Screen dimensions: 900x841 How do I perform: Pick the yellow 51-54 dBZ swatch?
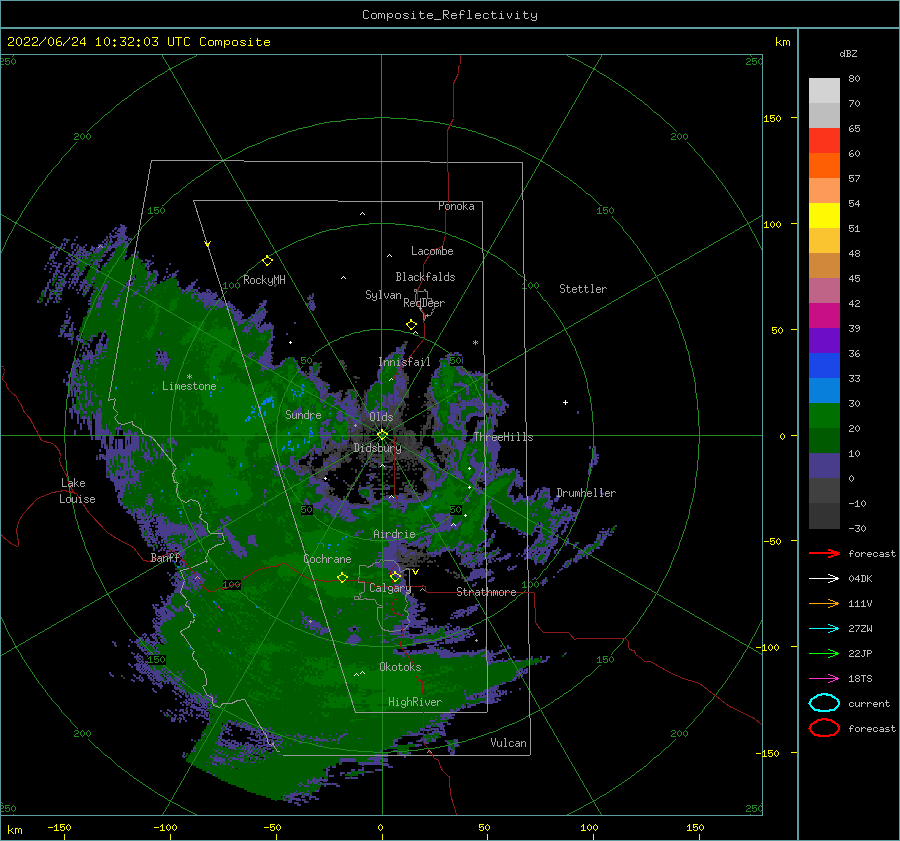pos(824,215)
